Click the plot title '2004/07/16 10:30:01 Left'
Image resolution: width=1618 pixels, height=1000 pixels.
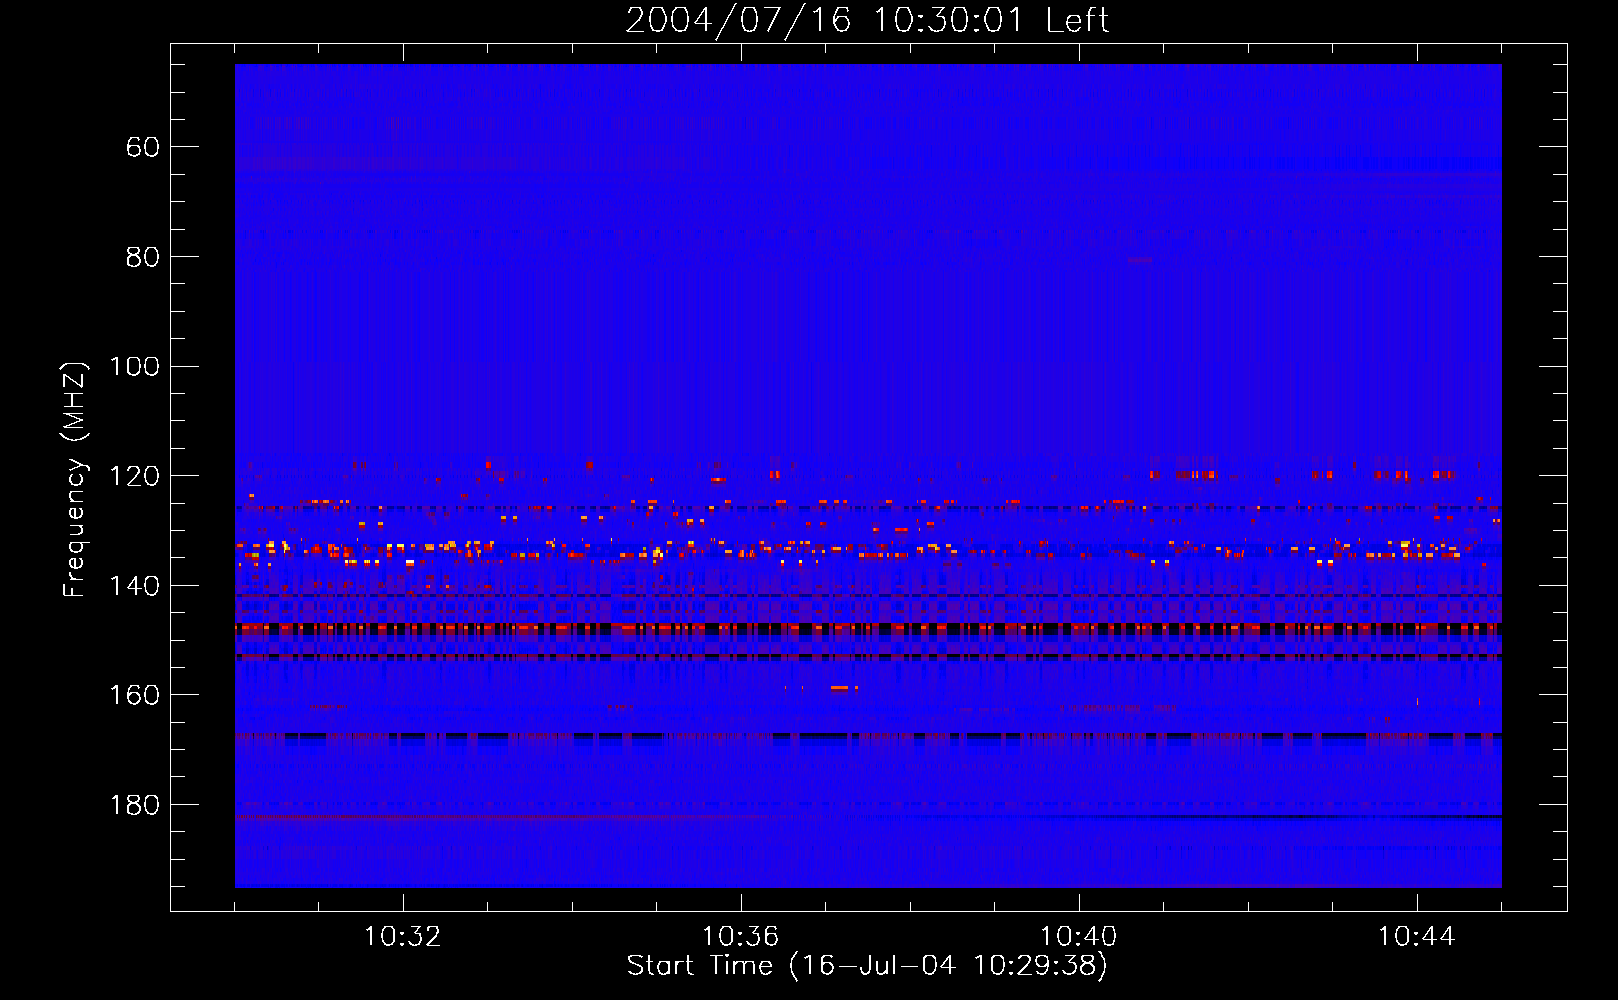click(867, 20)
